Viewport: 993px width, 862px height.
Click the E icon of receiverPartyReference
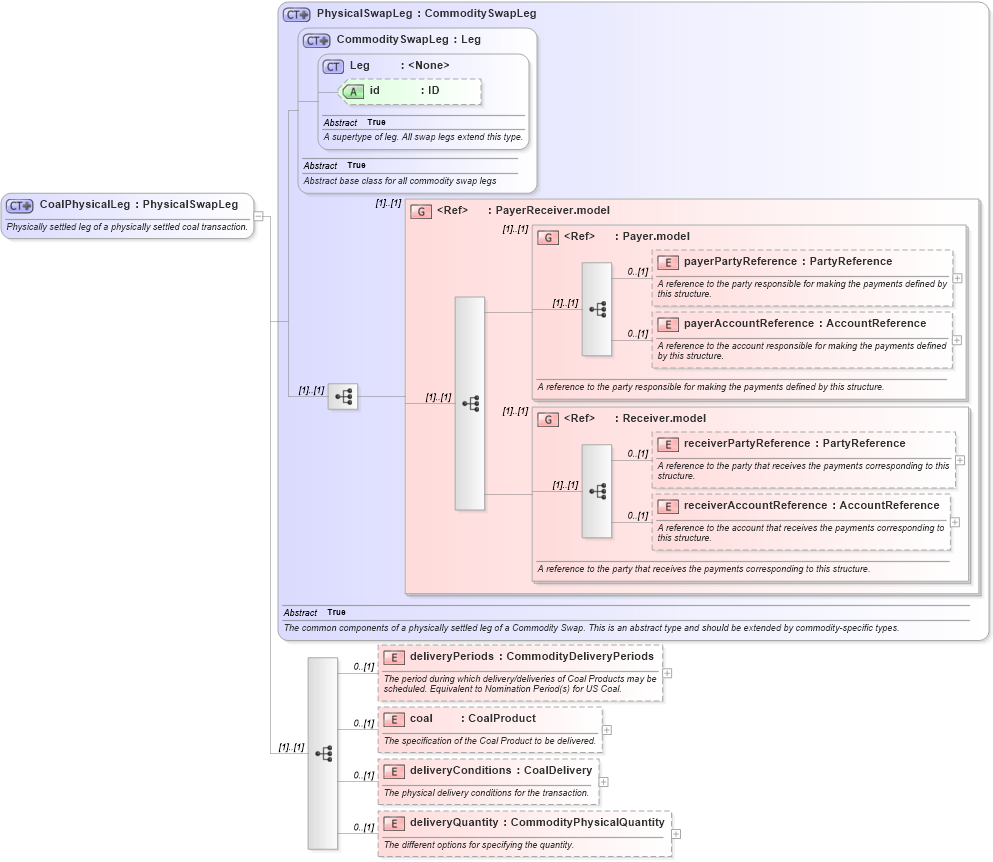[x=668, y=445]
